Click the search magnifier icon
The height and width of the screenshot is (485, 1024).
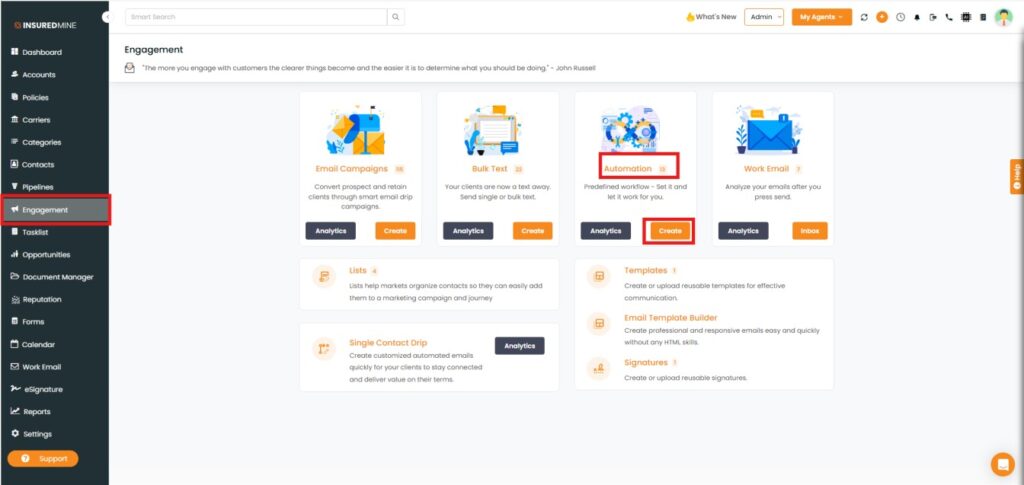tap(396, 17)
